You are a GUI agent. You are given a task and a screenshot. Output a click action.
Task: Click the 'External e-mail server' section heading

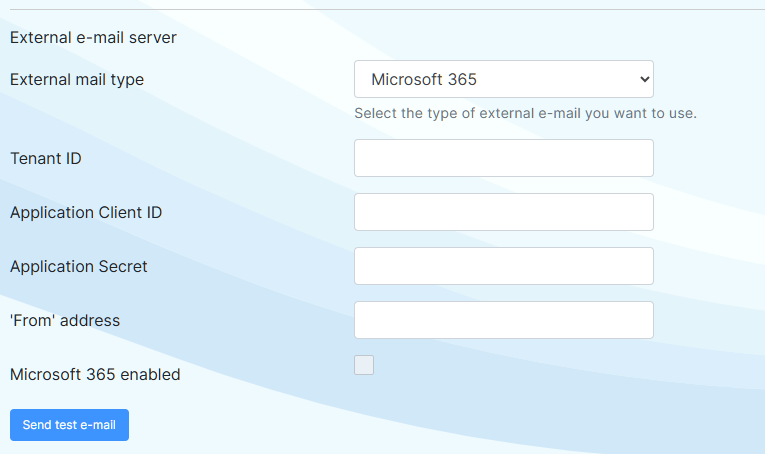click(x=93, y=38)
